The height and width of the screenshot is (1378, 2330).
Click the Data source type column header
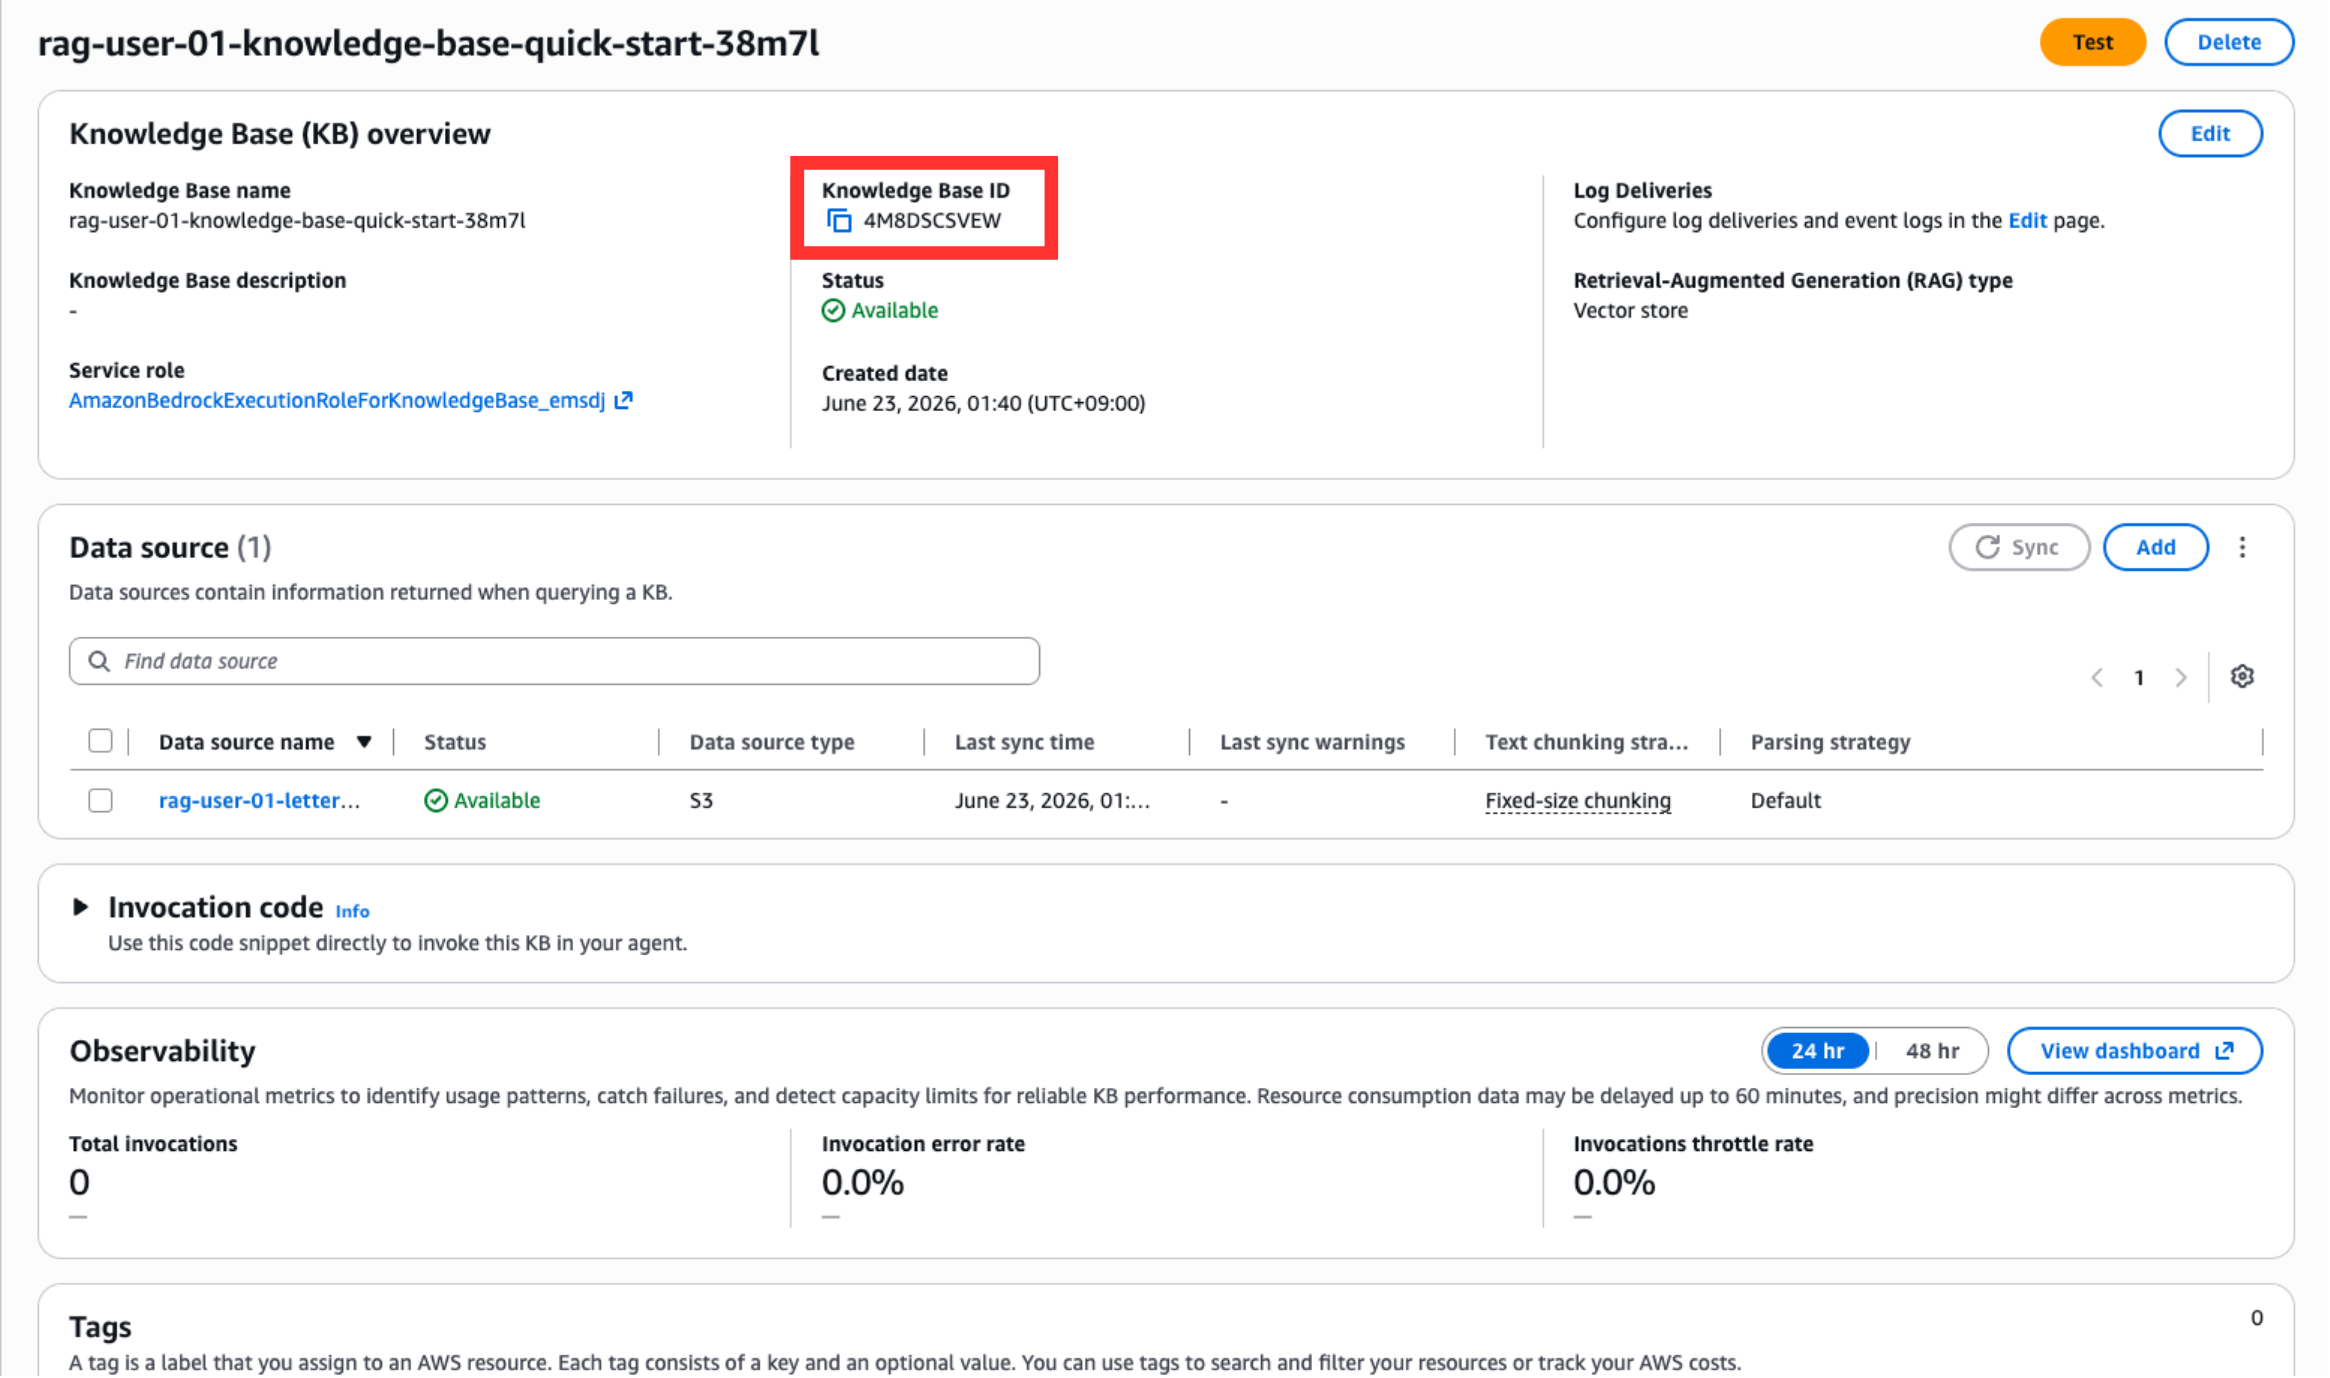(x=772, y=743)
